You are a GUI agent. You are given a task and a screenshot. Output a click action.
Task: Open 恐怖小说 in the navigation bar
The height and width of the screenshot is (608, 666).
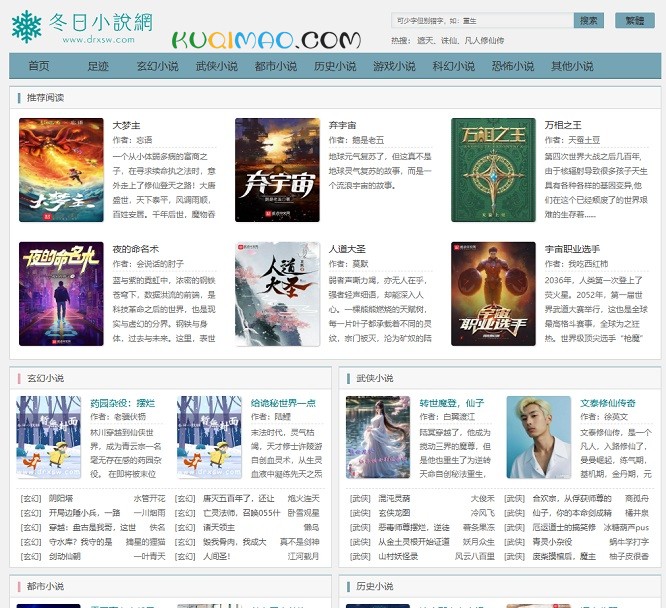click(513, 66)
